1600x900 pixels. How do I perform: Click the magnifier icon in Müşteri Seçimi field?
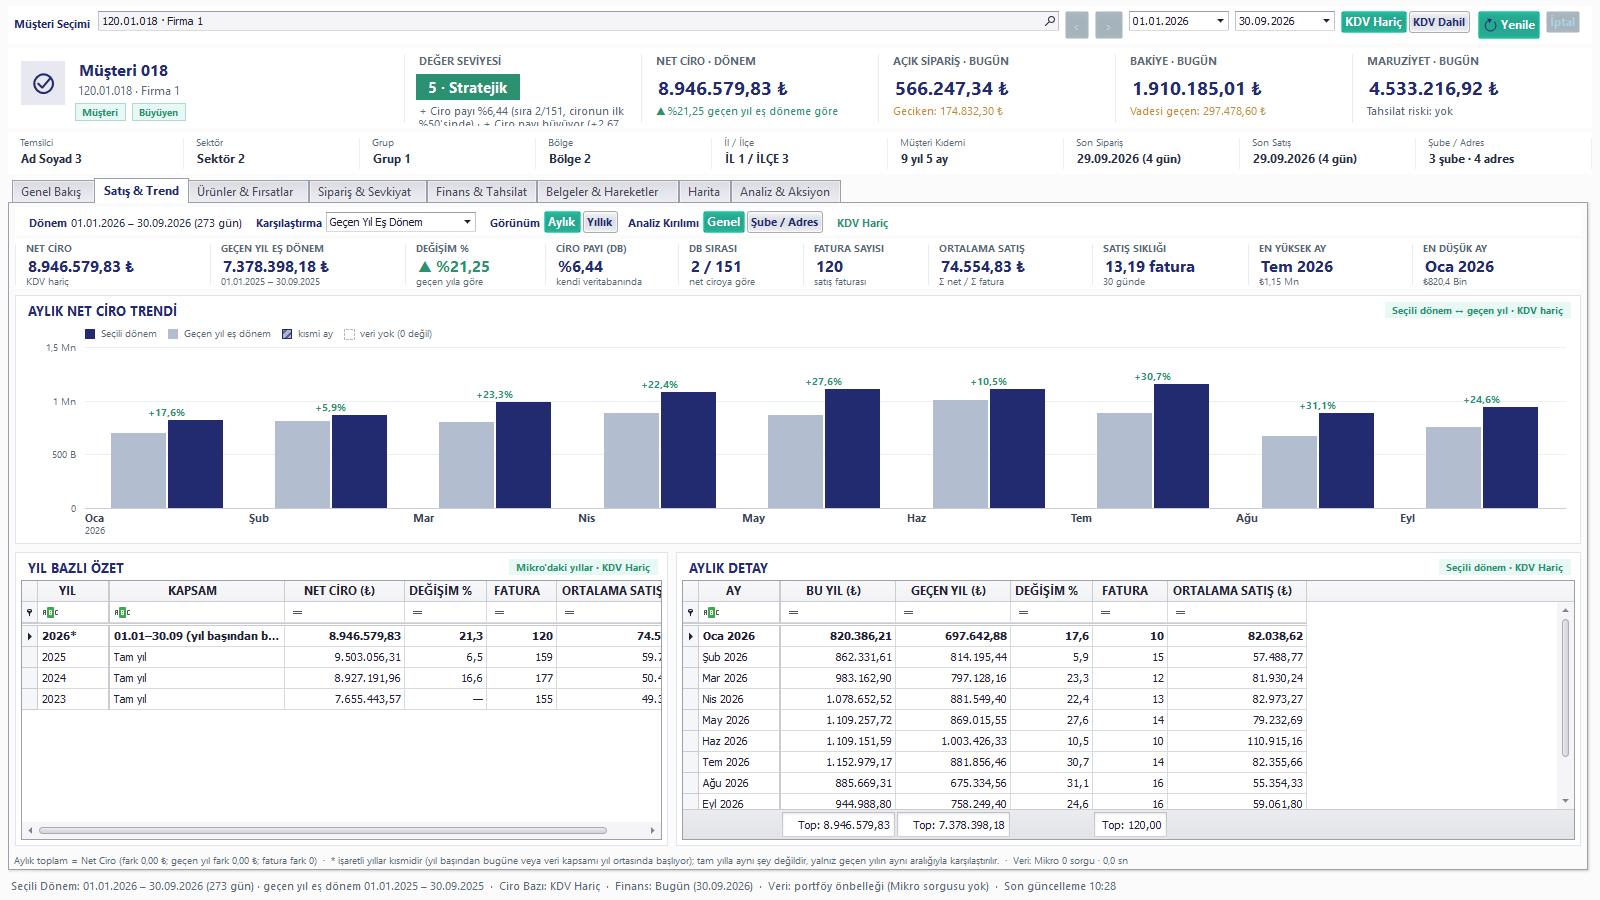point(1049,21)
